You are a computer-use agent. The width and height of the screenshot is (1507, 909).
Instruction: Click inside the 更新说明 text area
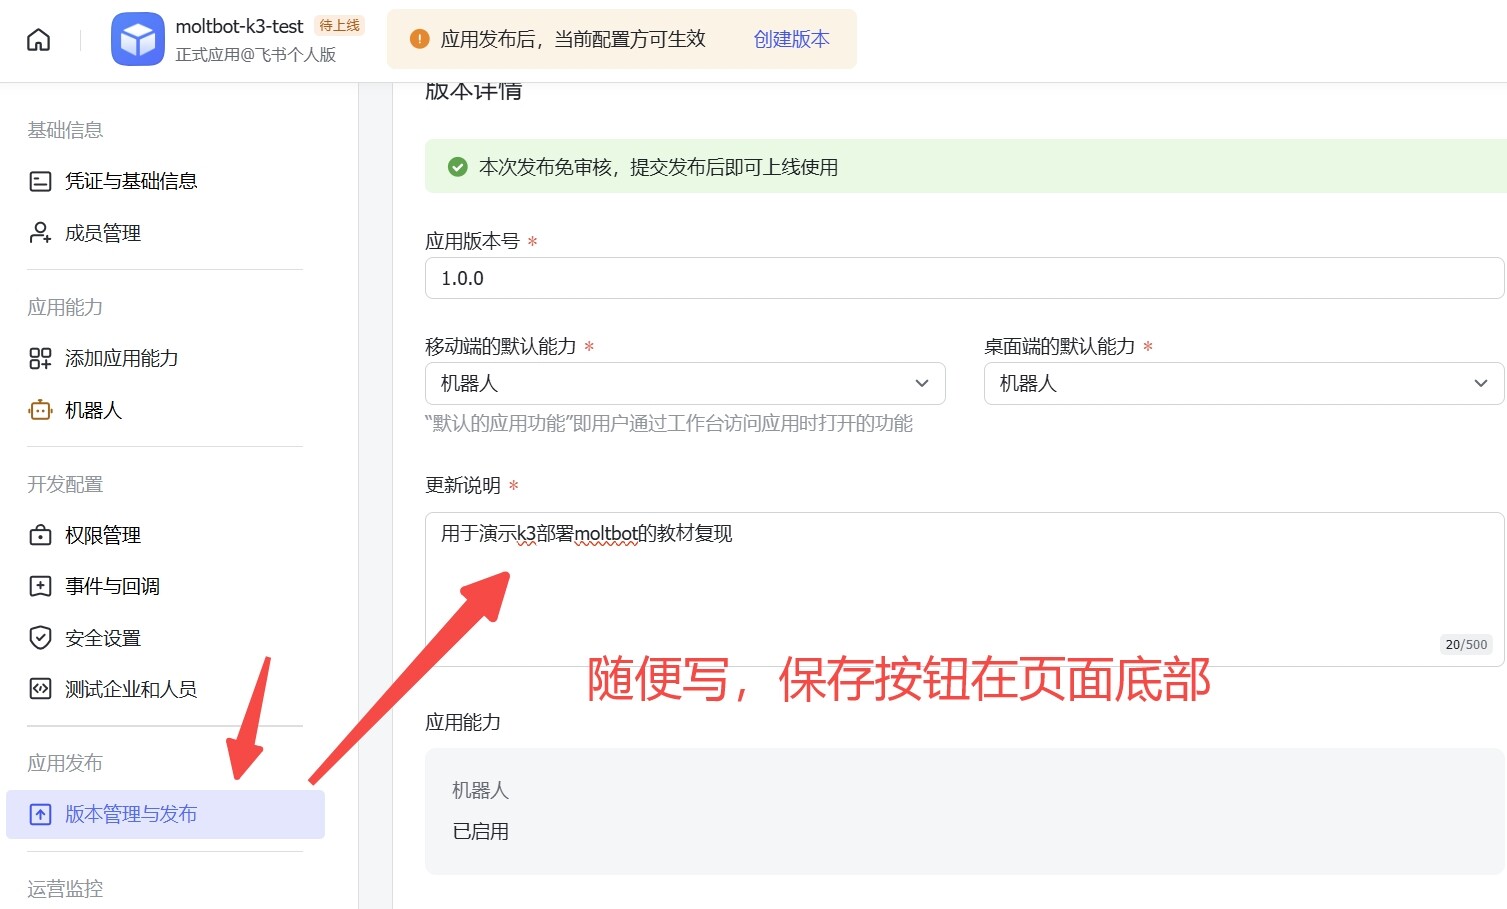click(963, 590)
